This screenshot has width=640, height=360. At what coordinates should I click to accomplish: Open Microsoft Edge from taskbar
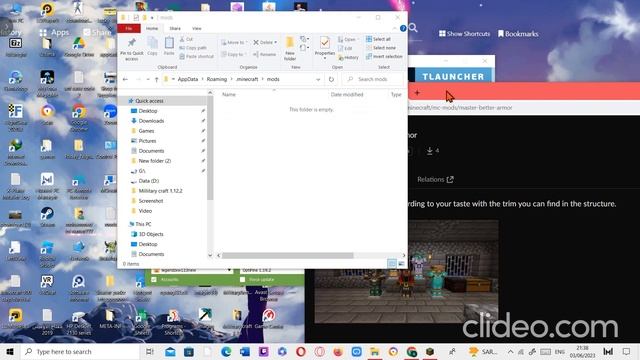point(226,351)
